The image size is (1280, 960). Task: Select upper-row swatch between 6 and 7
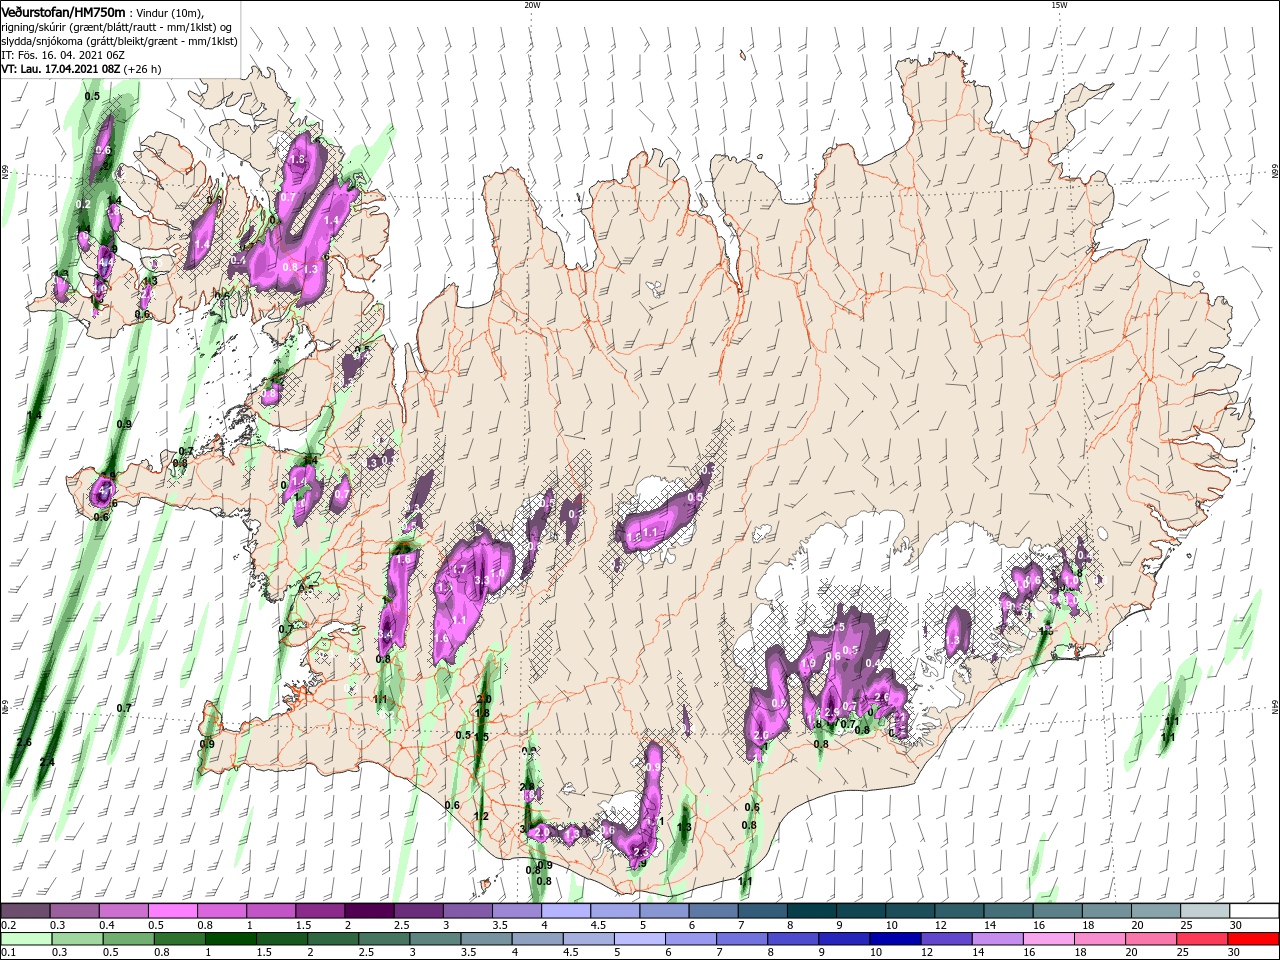713,911
